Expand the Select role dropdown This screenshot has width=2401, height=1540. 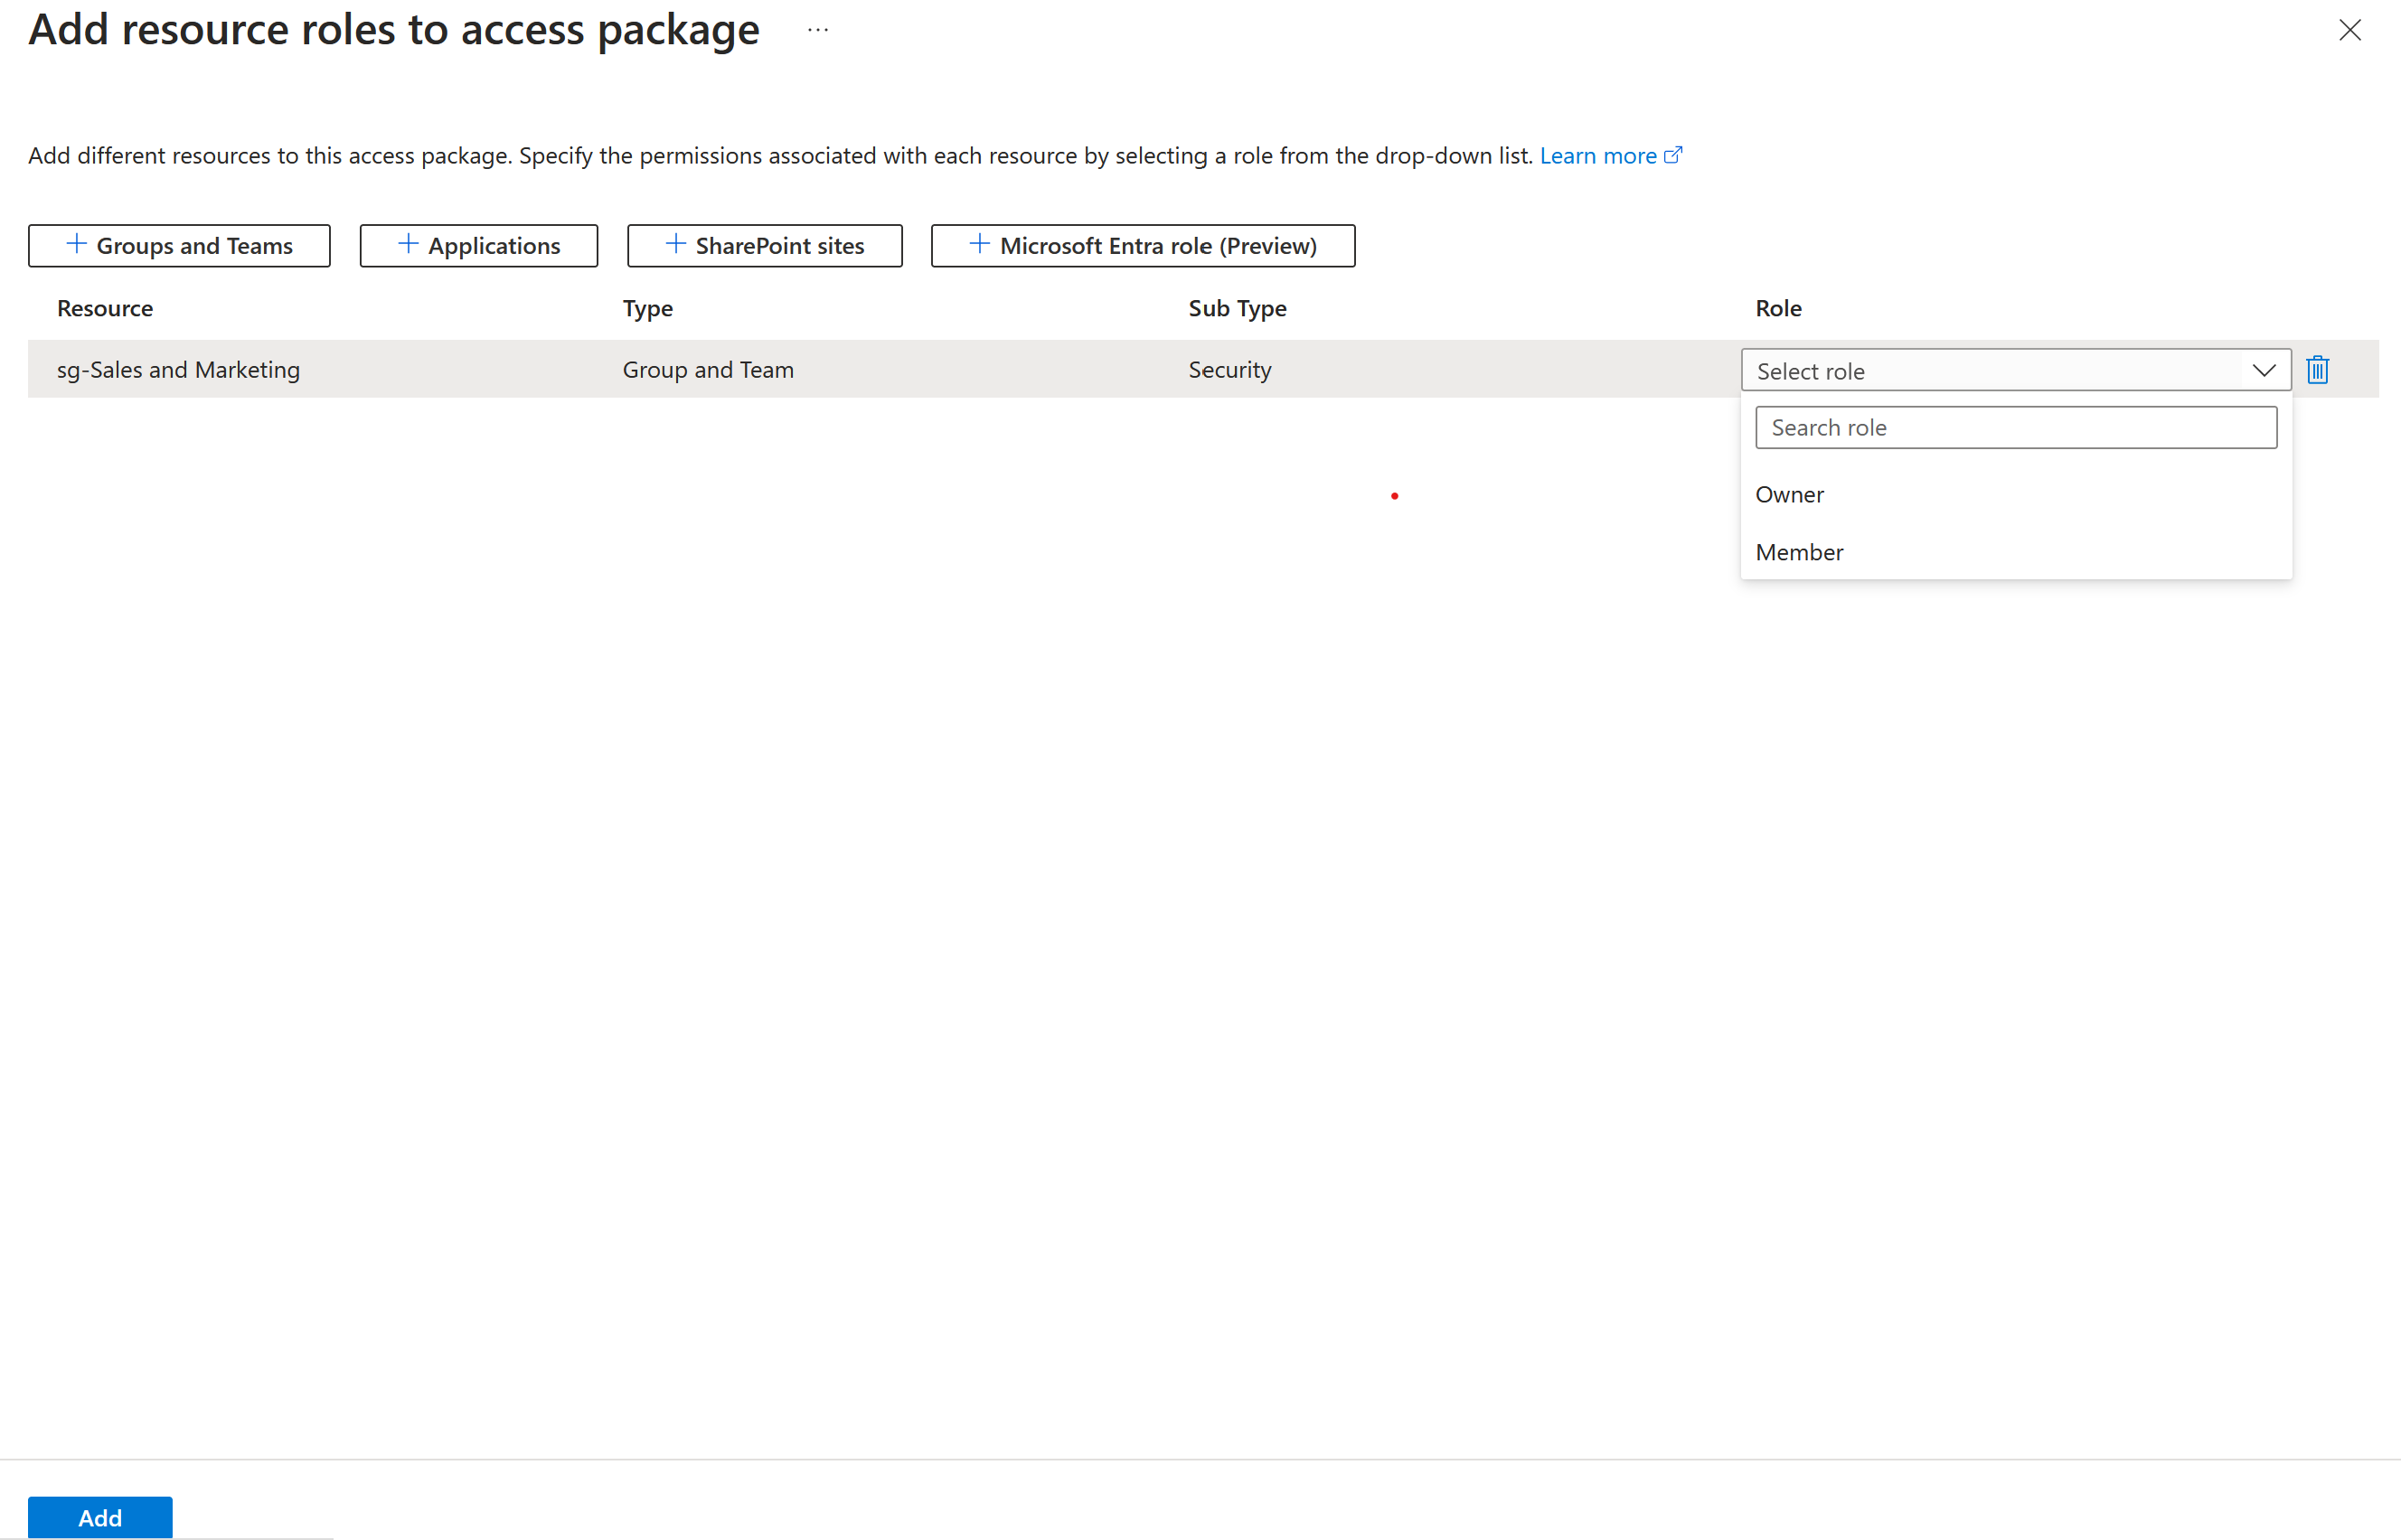tap(2016, 370)
